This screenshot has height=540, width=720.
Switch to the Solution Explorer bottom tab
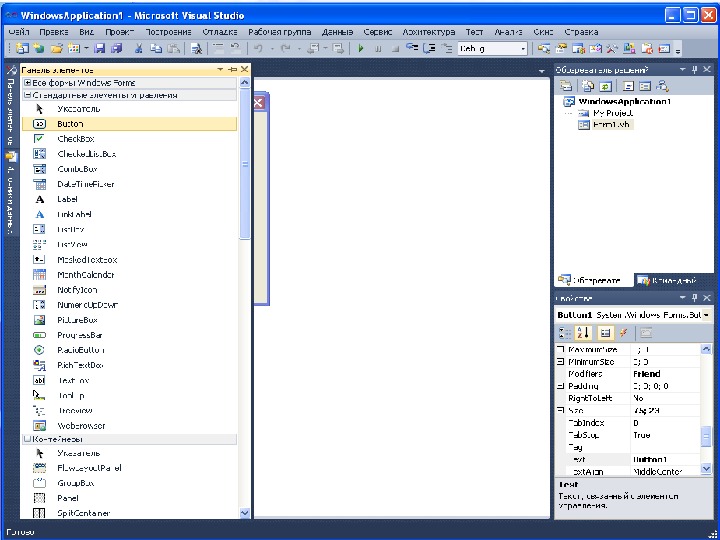click(x=593, y=280)
